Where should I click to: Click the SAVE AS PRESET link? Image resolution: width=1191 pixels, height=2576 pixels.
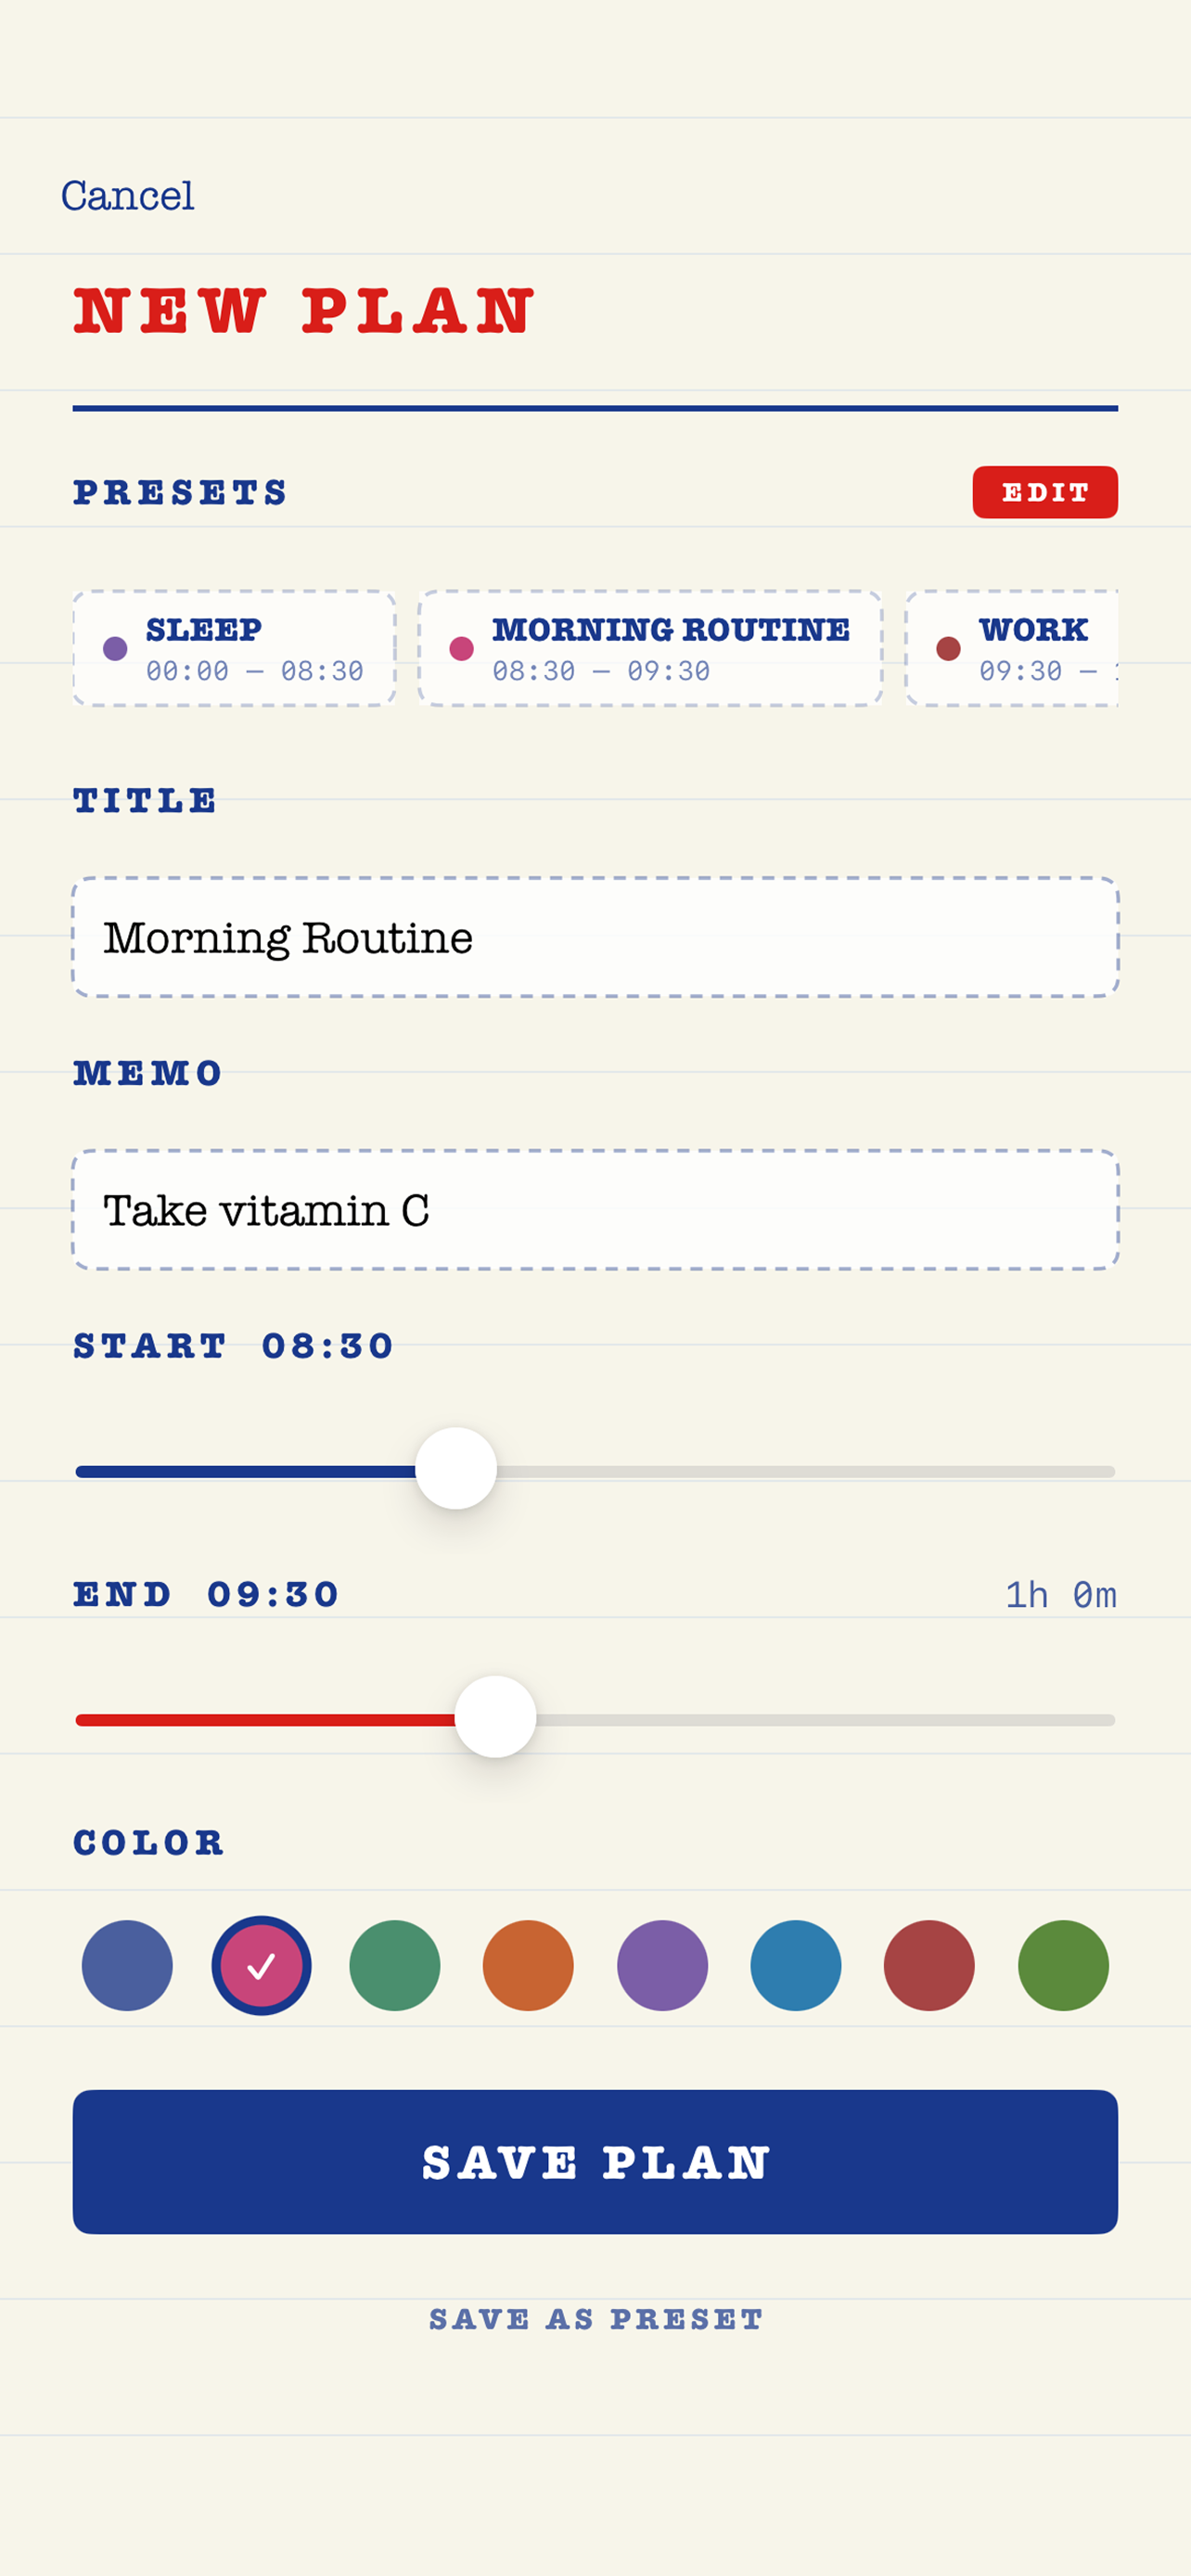tap(596, 2319)
